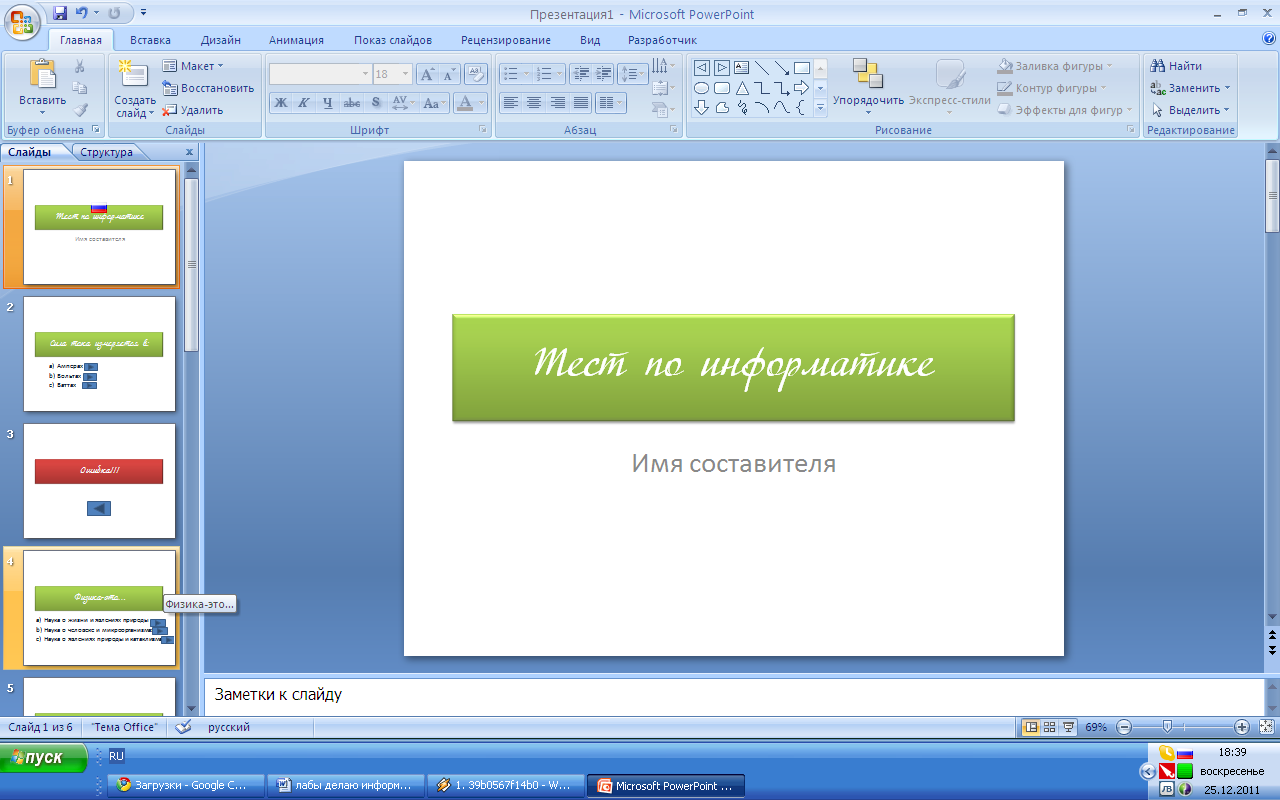Click the Вставить paste clipboard icon
1280x800 pixels.
42,75
